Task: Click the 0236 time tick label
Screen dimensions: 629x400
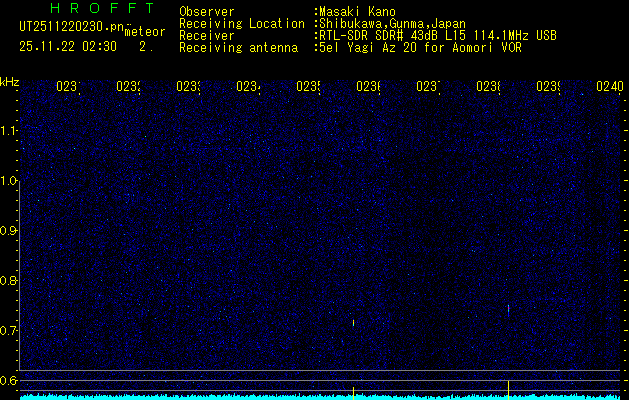Action: [368, 86]
